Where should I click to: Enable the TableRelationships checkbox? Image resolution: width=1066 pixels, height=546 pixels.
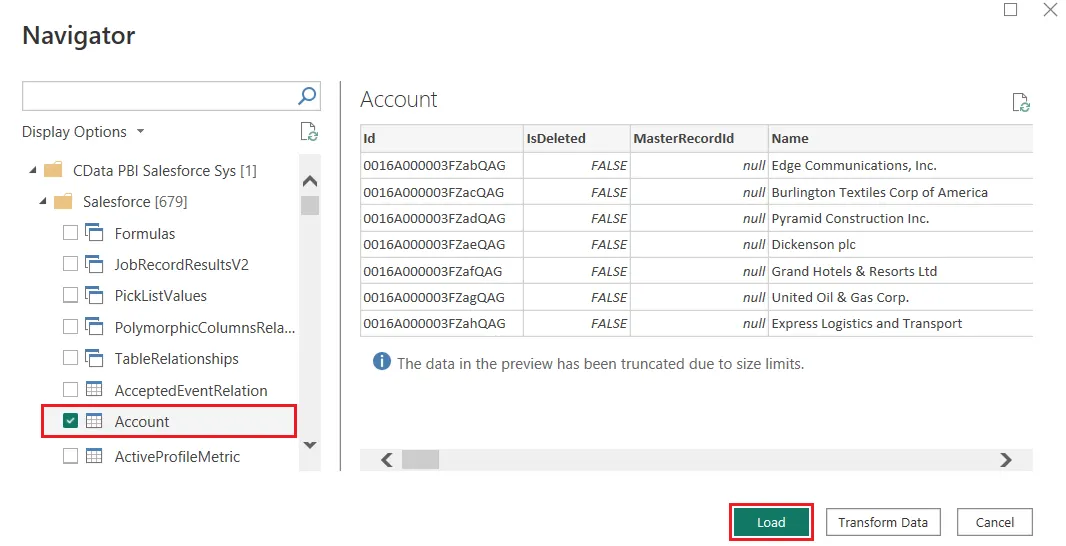click(70, 358)
